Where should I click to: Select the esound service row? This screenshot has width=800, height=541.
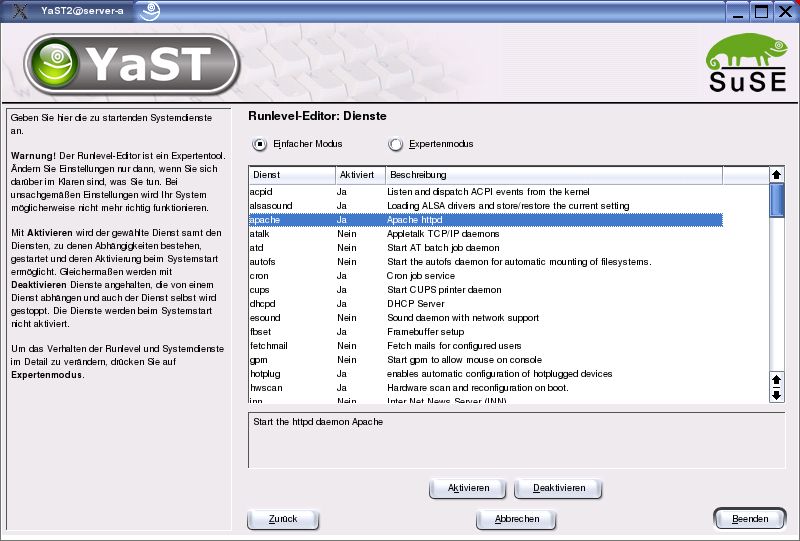click(485, 318)
